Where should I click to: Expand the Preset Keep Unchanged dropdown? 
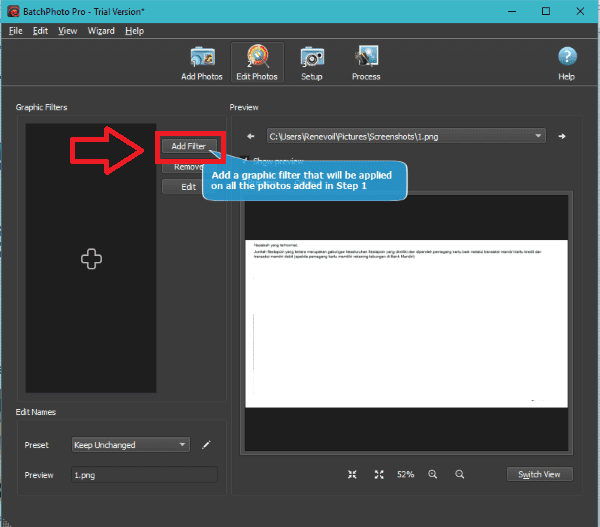[x=131, y=445]
